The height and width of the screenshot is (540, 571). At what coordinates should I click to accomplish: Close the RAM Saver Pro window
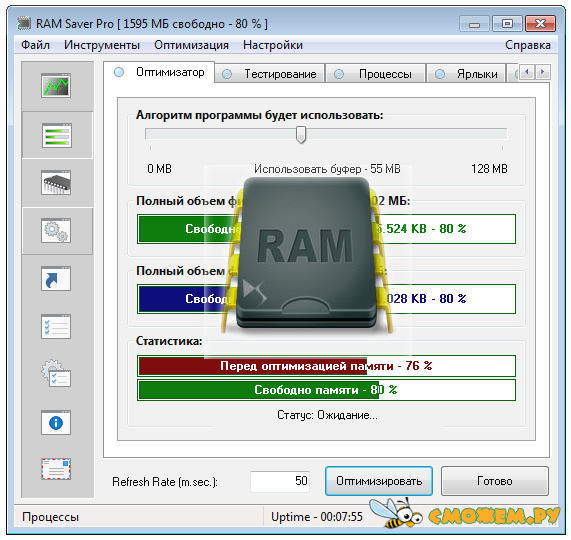[540, 24]
